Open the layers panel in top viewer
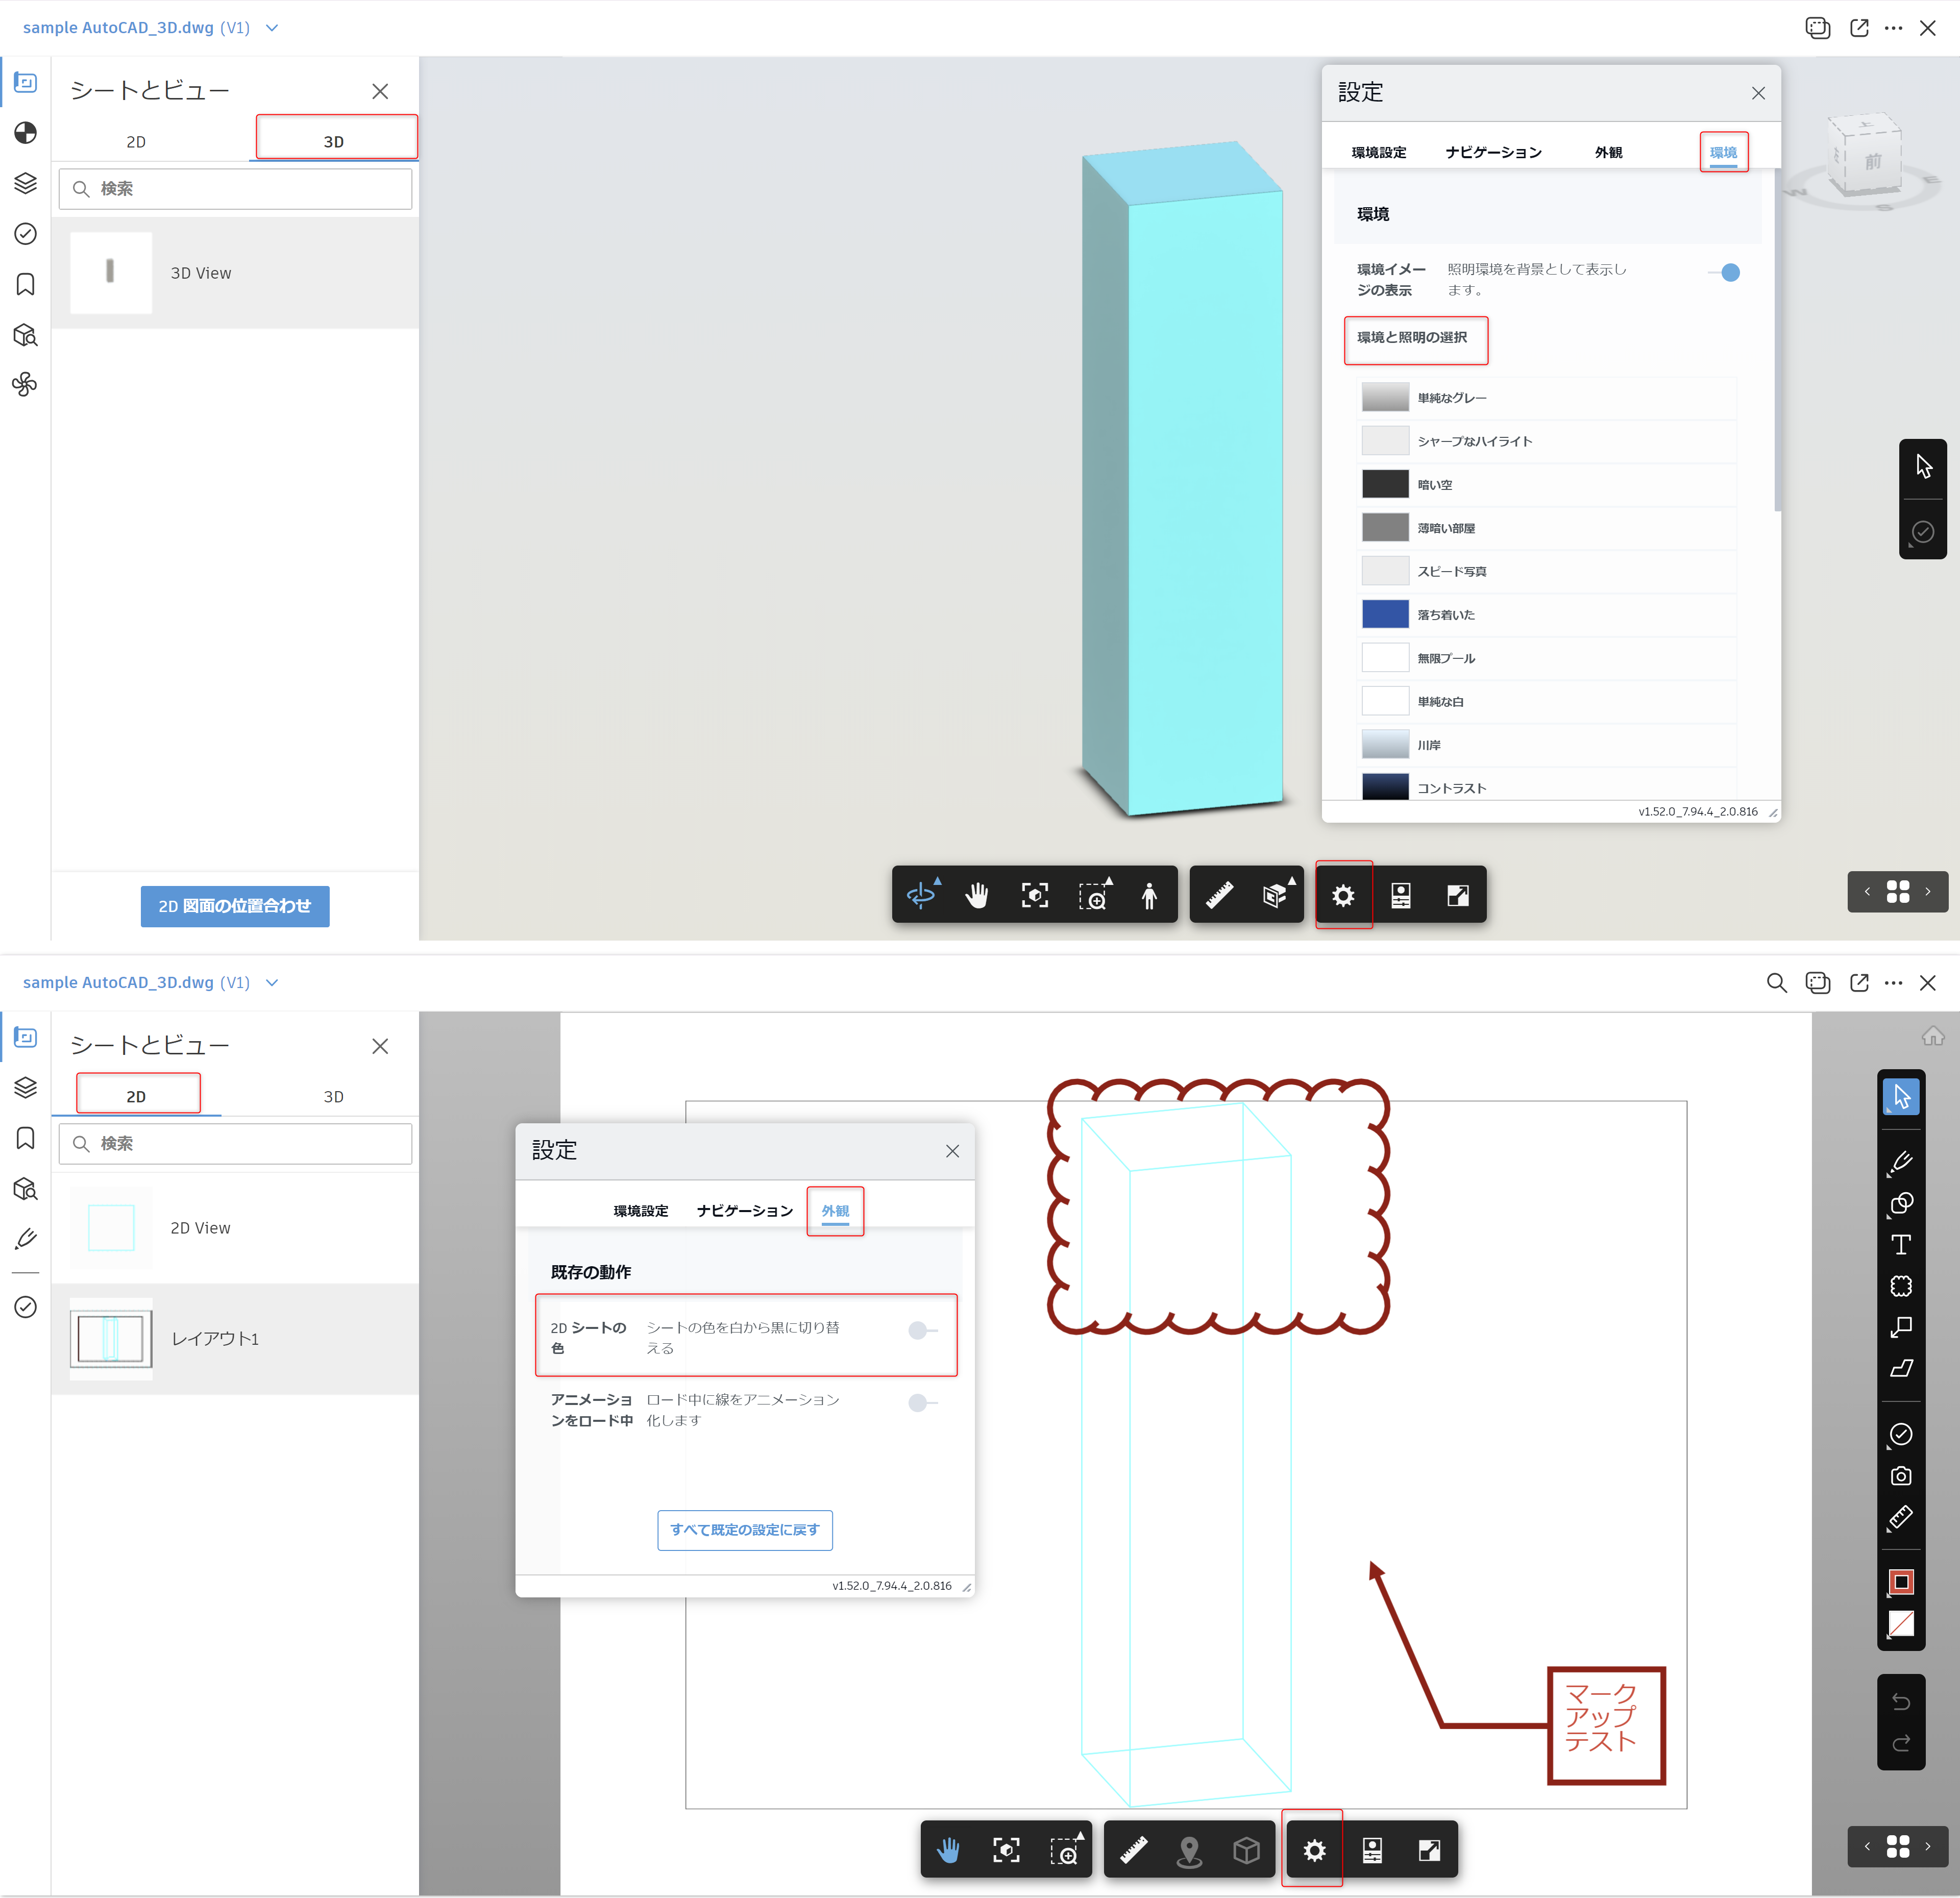This screenshot has height=1898, width=1960. [26, 183]
